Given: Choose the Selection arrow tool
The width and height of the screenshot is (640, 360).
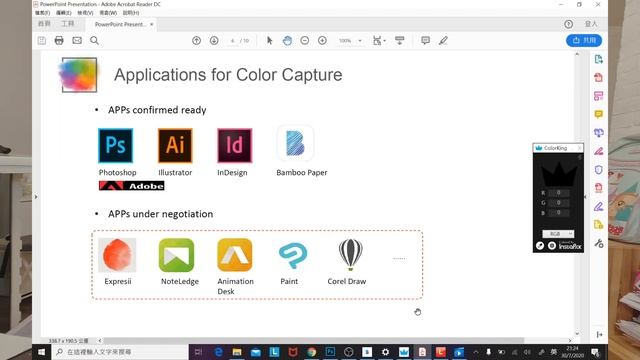Looking at the screenshot, I should point(269,40).
